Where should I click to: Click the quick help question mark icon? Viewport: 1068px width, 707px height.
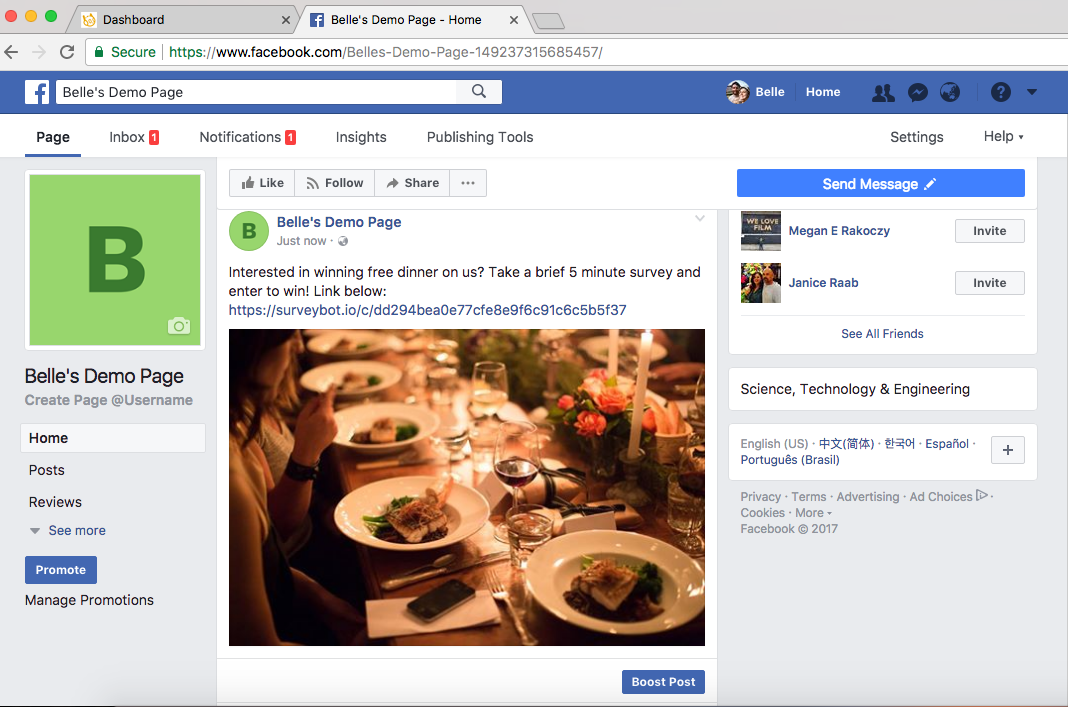point(1000,92)
